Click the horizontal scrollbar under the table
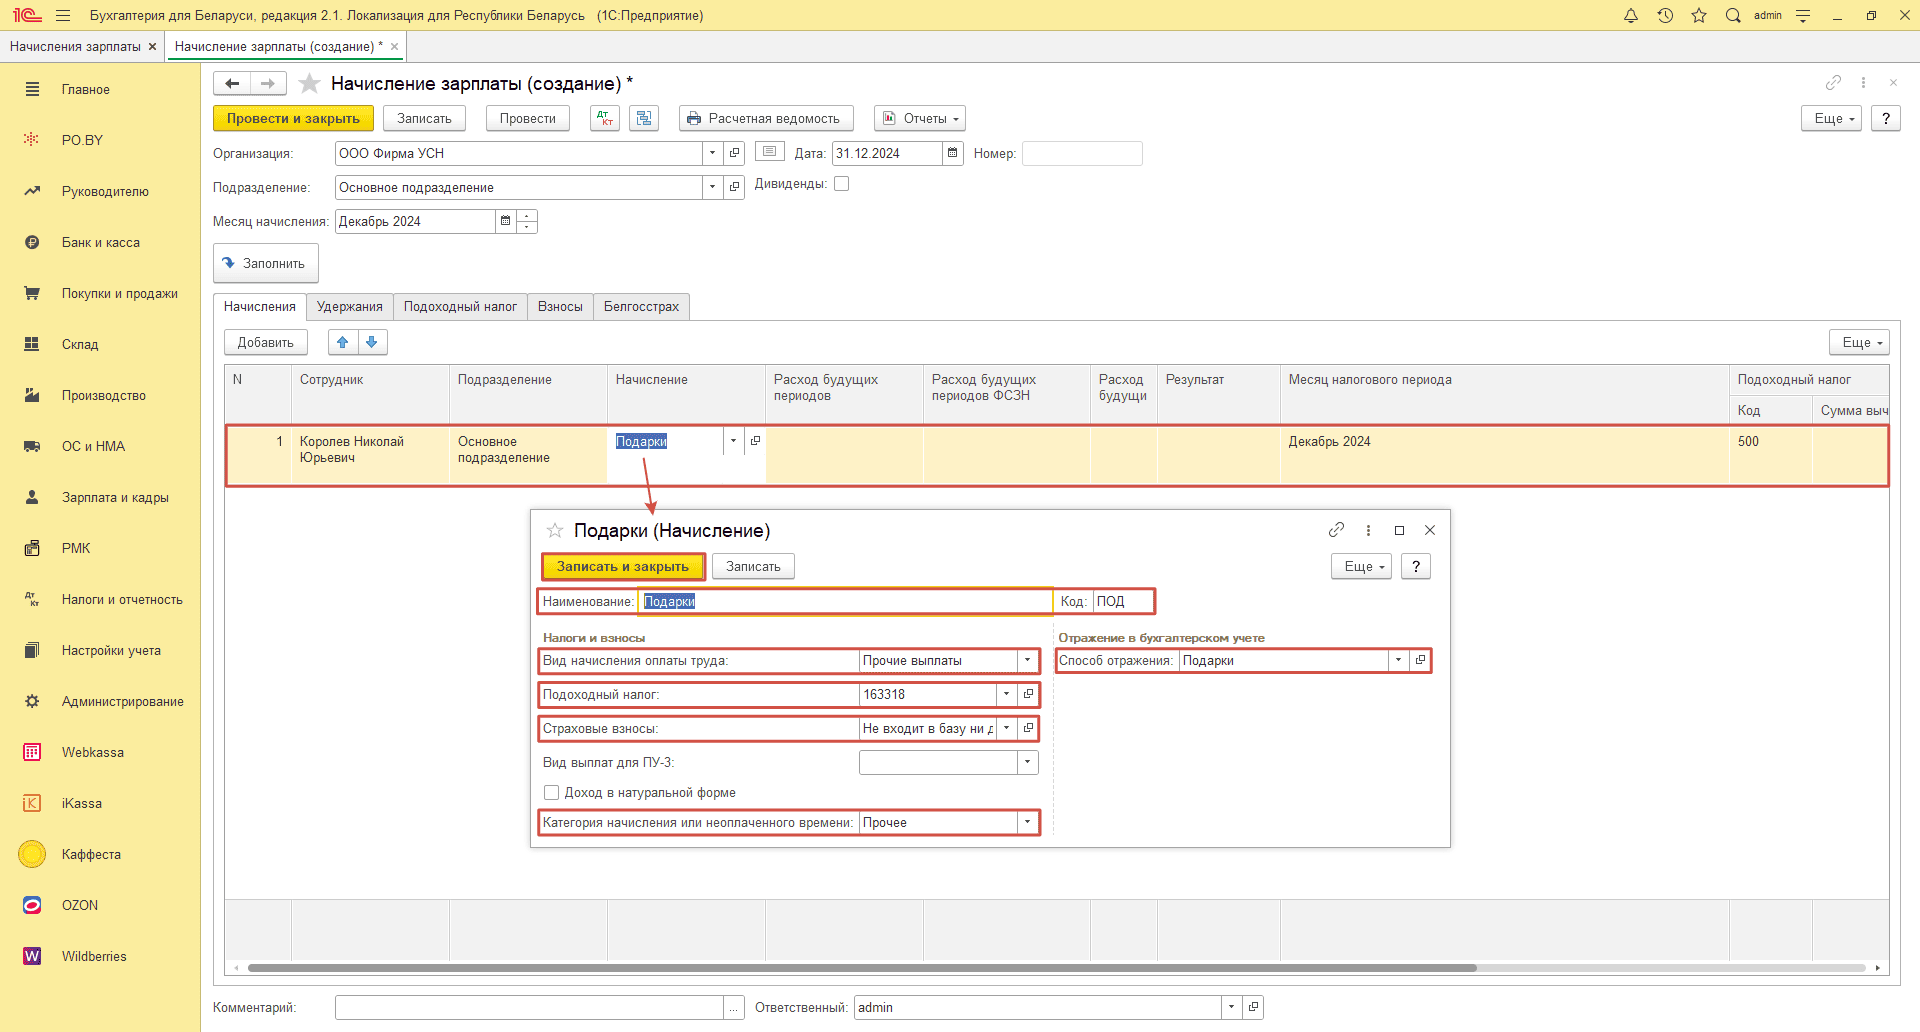The image size is (1920, 1032). (x=860, y=968)
